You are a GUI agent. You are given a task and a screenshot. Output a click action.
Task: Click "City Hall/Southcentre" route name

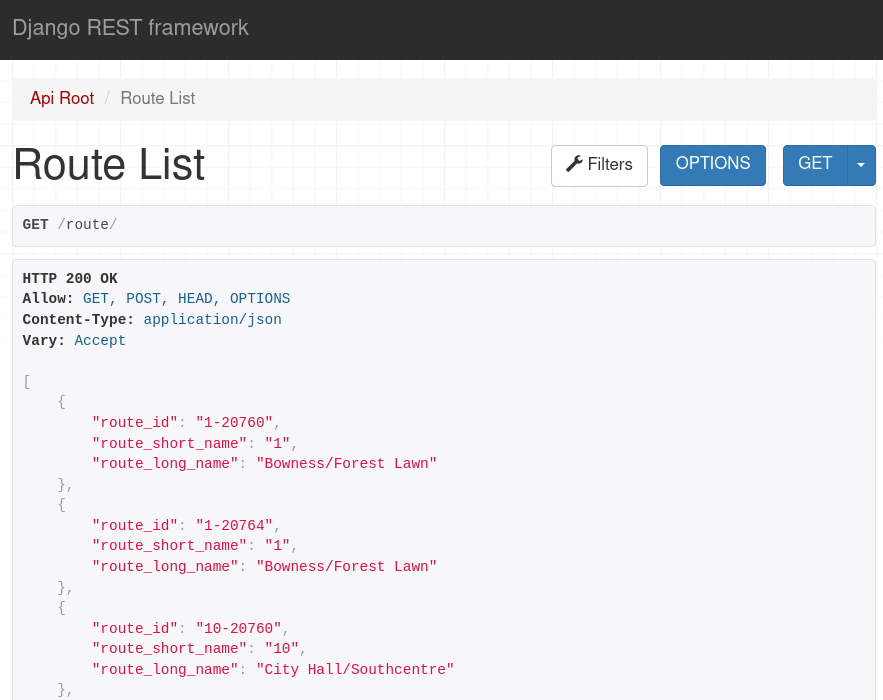click(355, 669)
